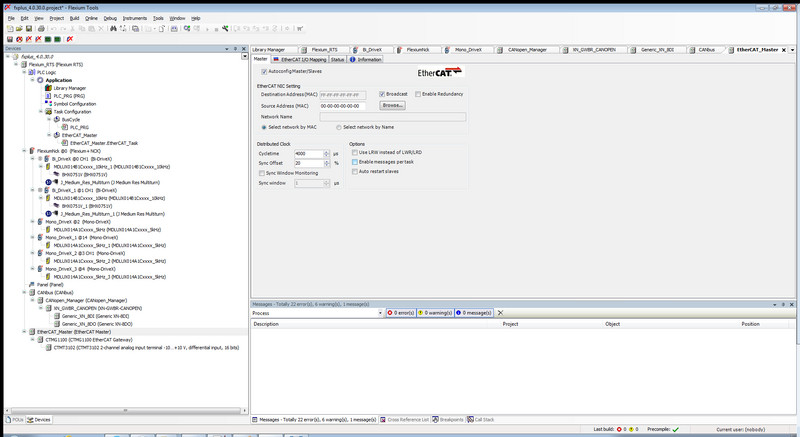Choose Select network by Name radio button
The image size is (800, 437).
coord(337,127)
